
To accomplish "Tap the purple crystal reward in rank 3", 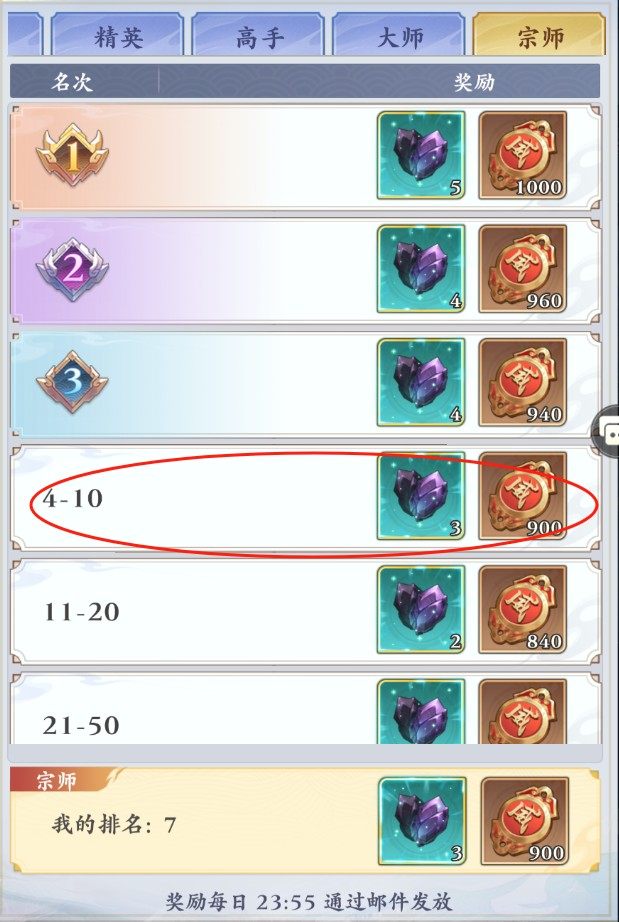I will [421, 382].
